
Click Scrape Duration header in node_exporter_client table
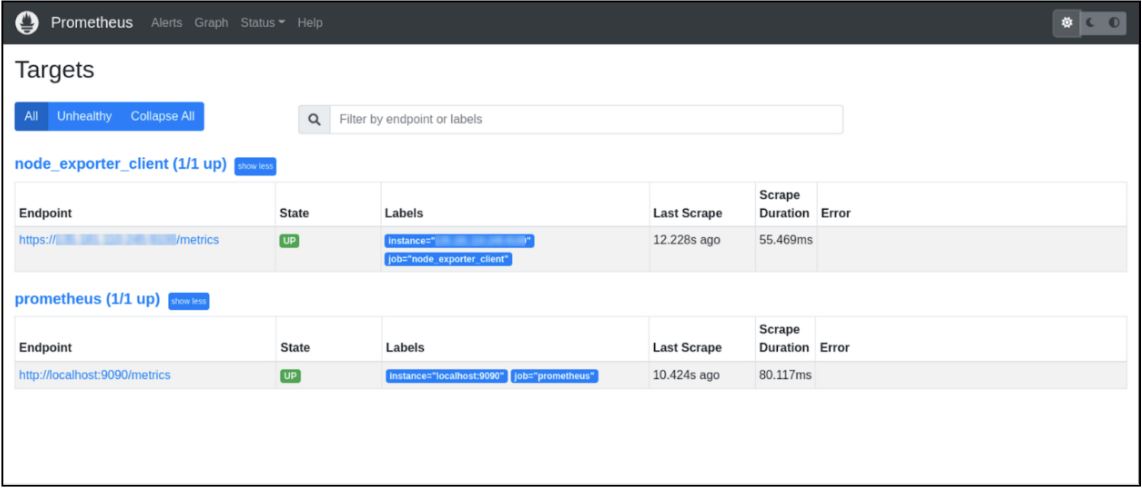pyautogui.click(x=784, y=204)
